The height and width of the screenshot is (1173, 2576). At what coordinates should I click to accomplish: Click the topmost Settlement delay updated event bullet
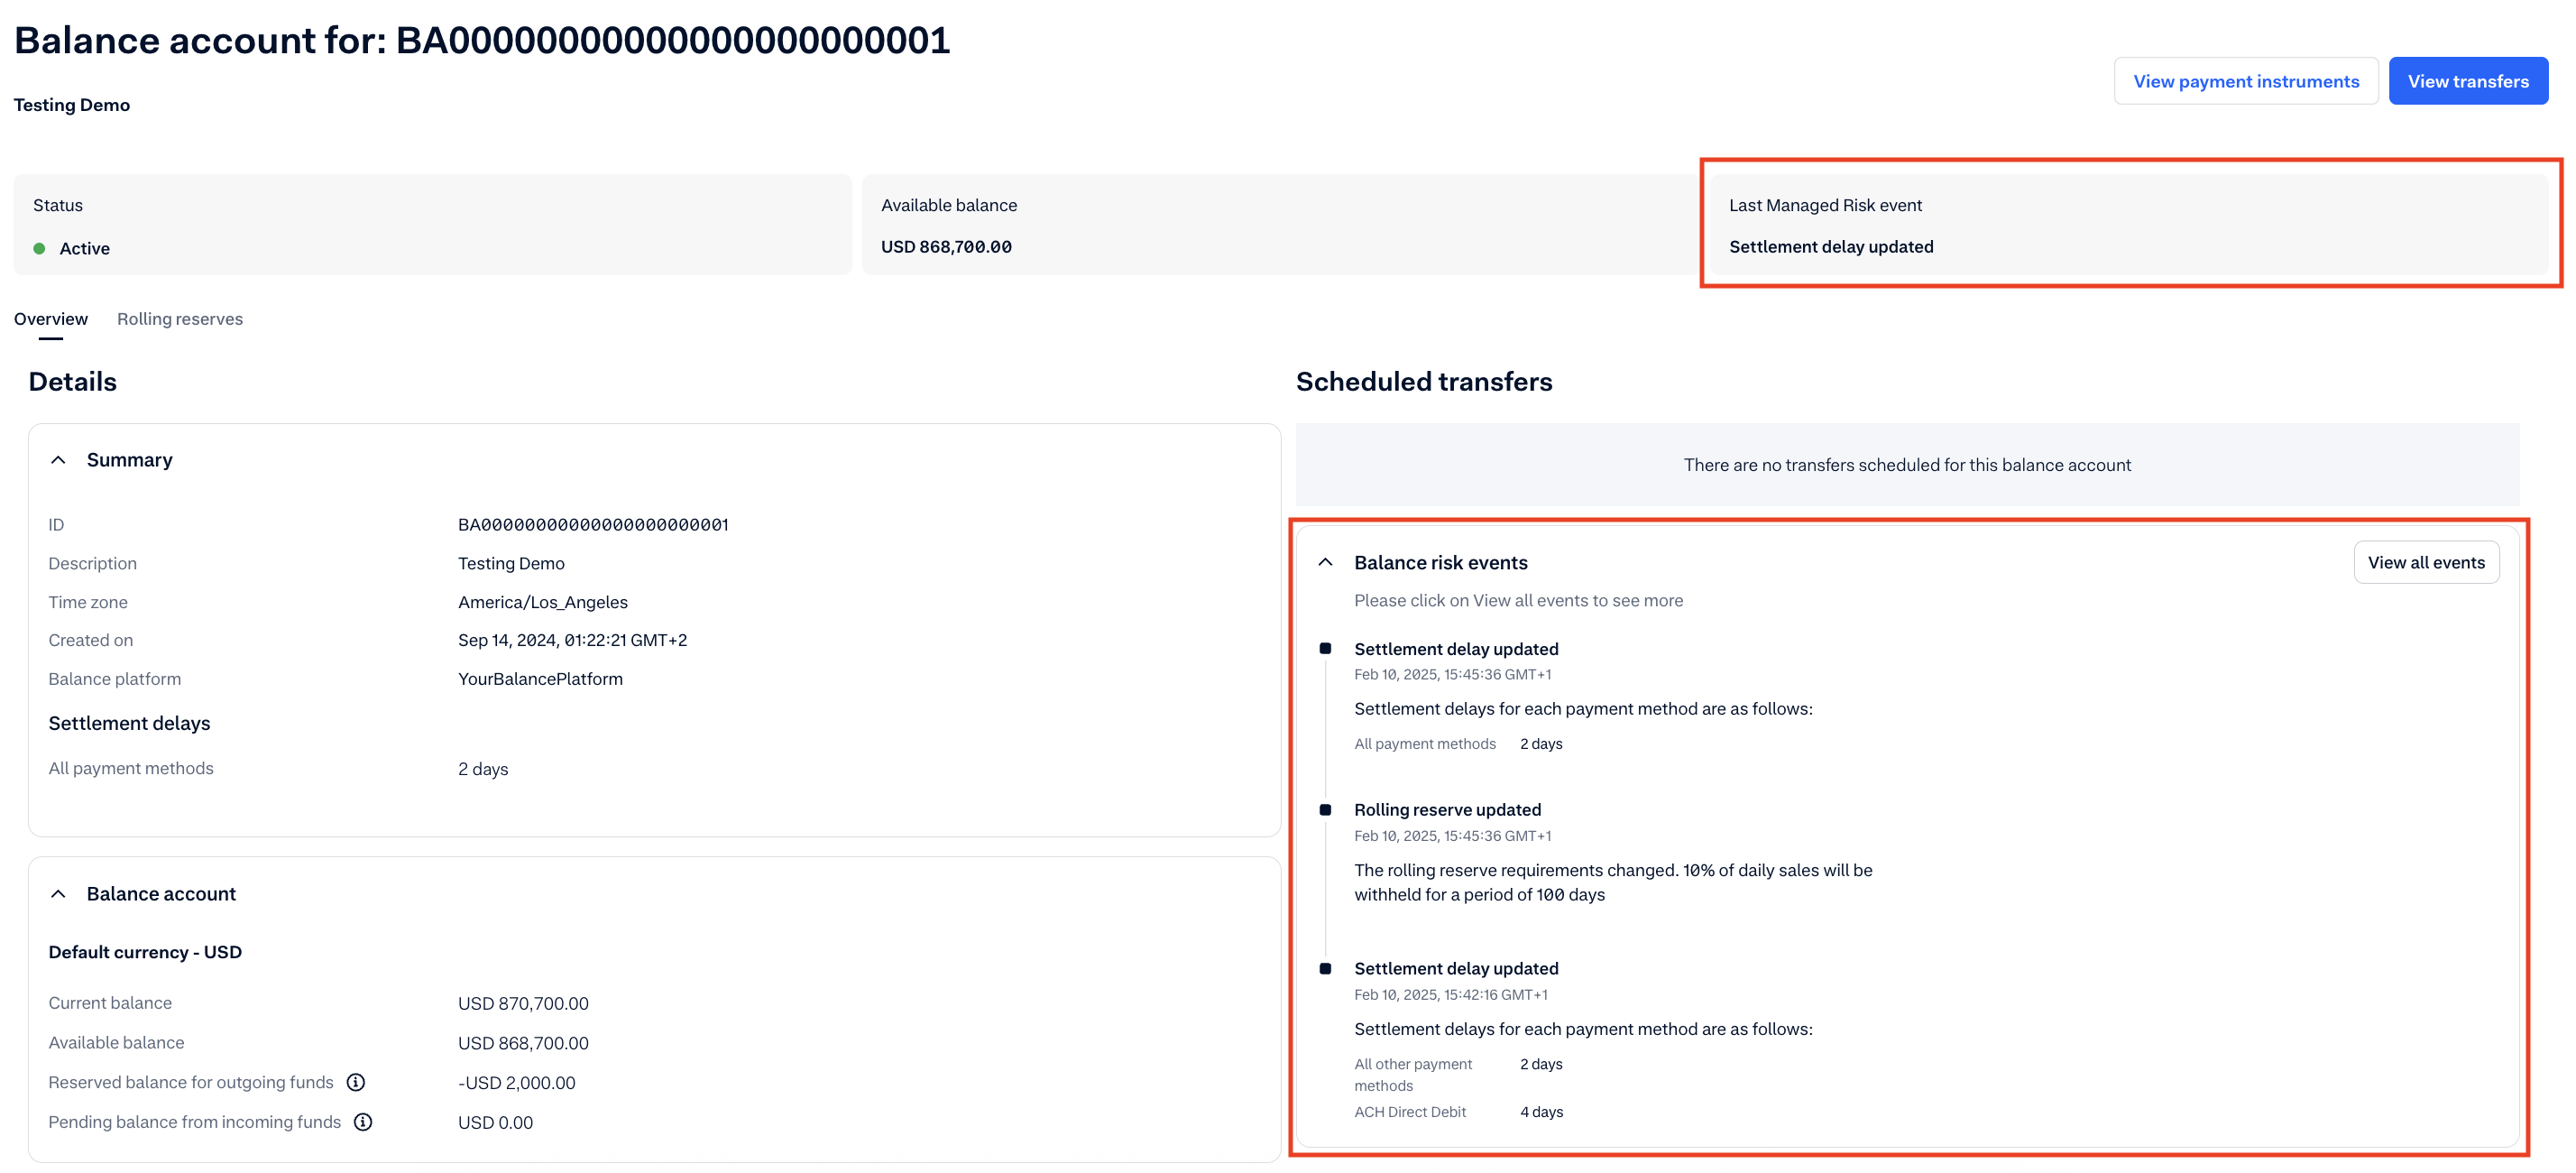click(1325, 648)
